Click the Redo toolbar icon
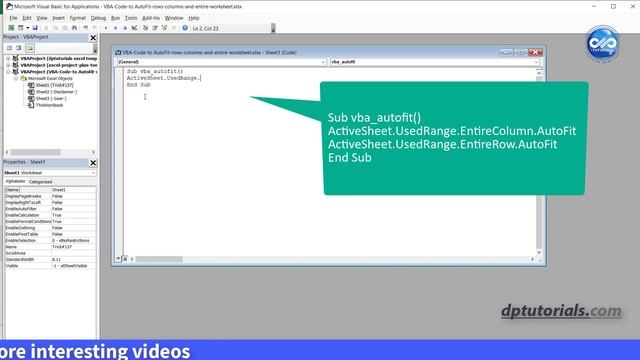Image resolution: width=640 pixels, height=360 pixels. [95, 28]
